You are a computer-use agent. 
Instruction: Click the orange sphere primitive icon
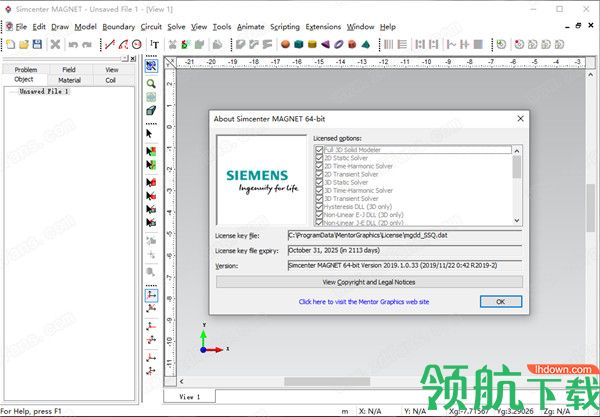point(285,44)
